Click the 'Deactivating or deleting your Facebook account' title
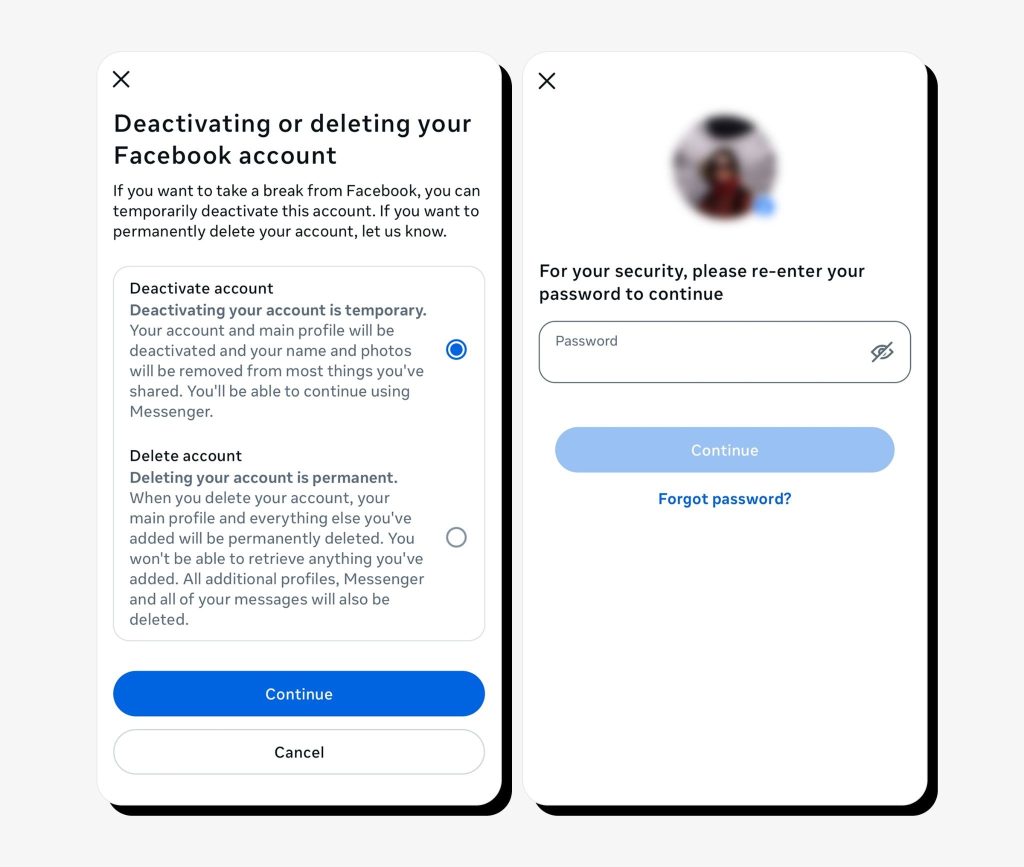The width and height of the screenshot is (1024, 867). point(292,139)
